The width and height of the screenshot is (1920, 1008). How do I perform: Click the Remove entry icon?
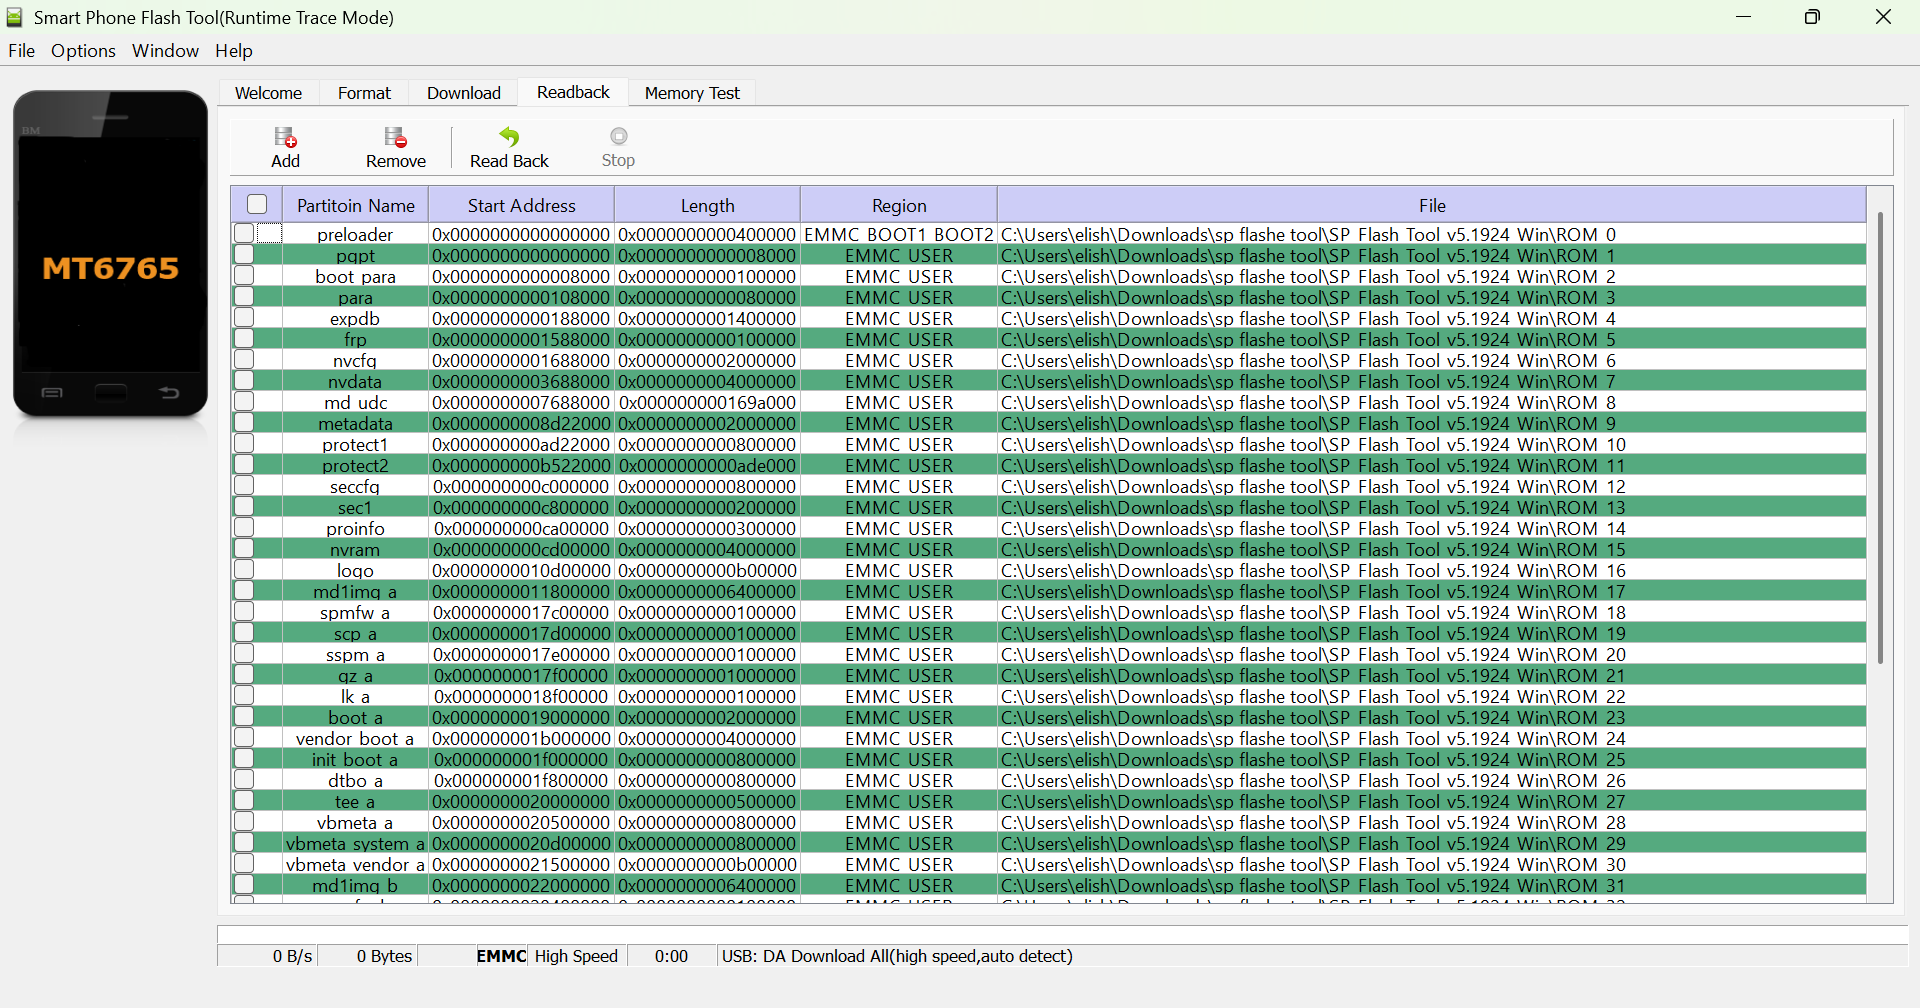(x=396, y=137)
